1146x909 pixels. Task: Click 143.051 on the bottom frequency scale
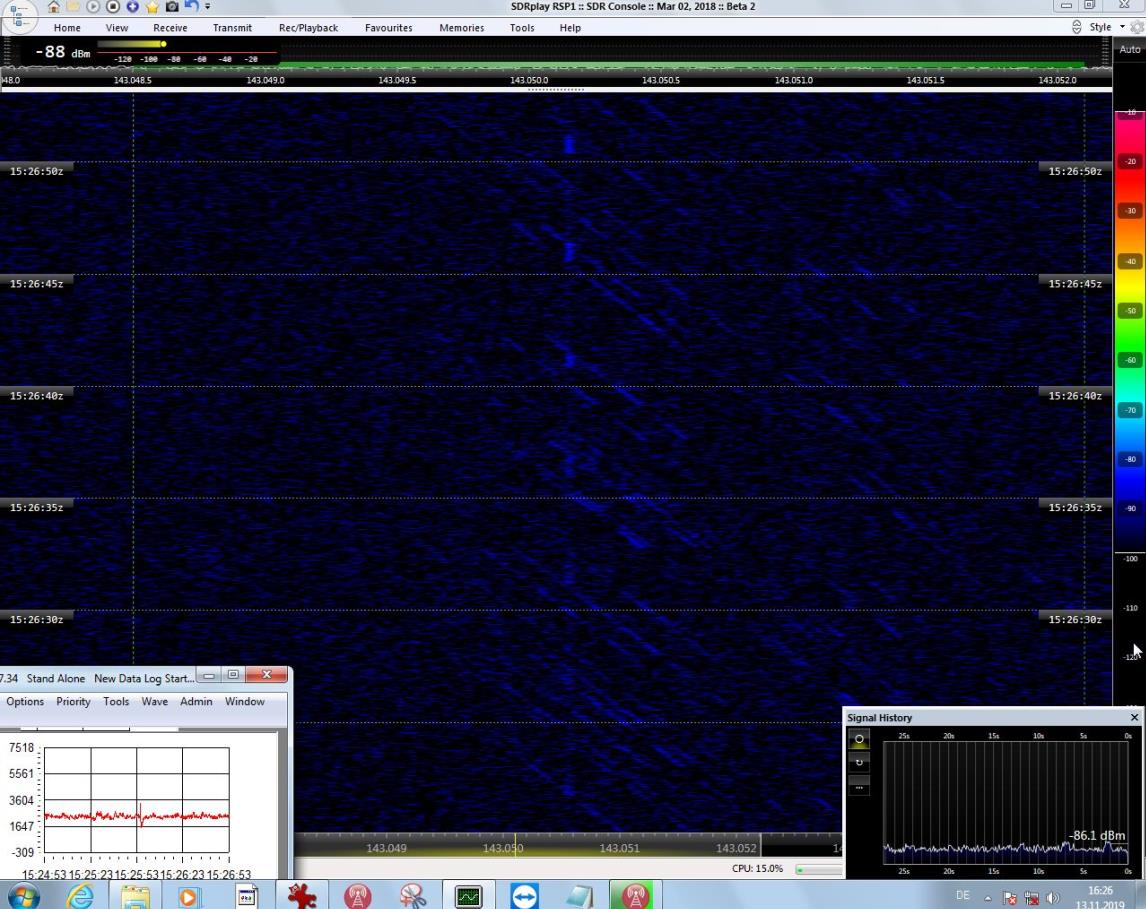(620, 848)
